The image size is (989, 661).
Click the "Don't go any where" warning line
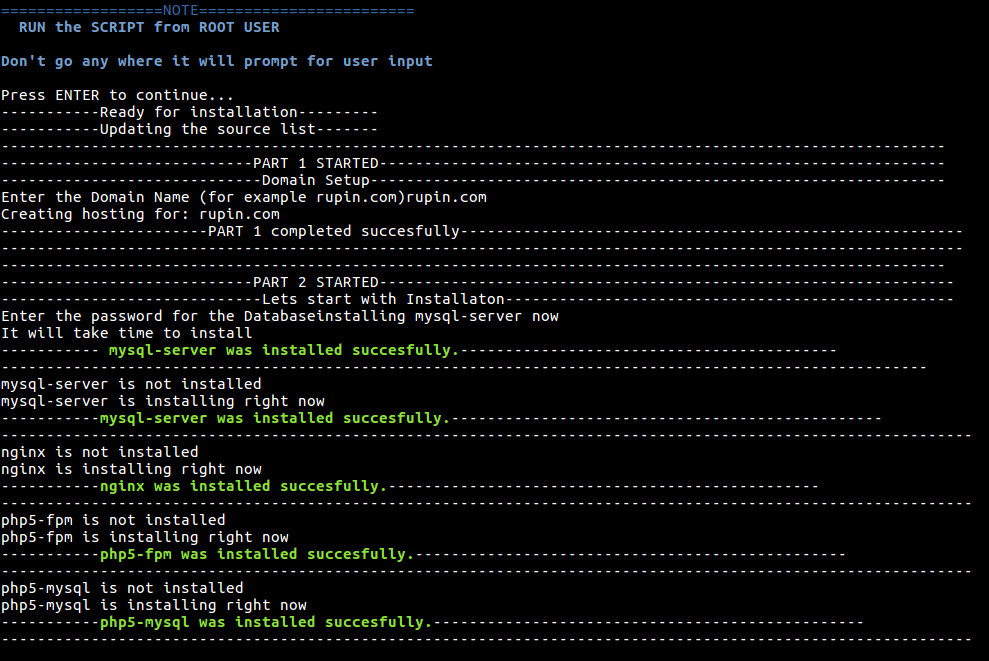pyautogui.click(x=217, y=61)
